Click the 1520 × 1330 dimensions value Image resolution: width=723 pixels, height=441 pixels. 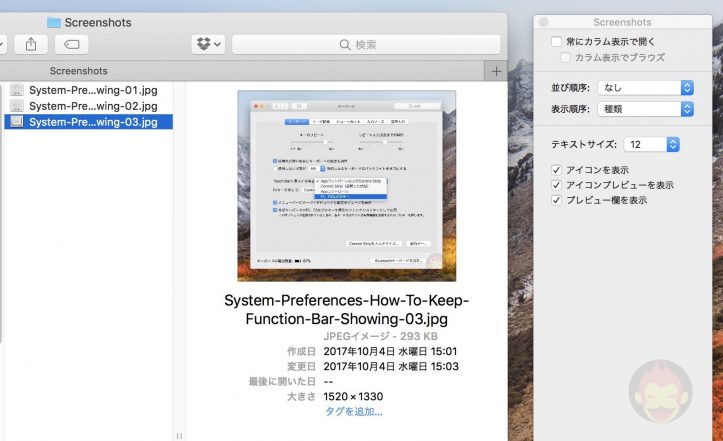point(353,397)
